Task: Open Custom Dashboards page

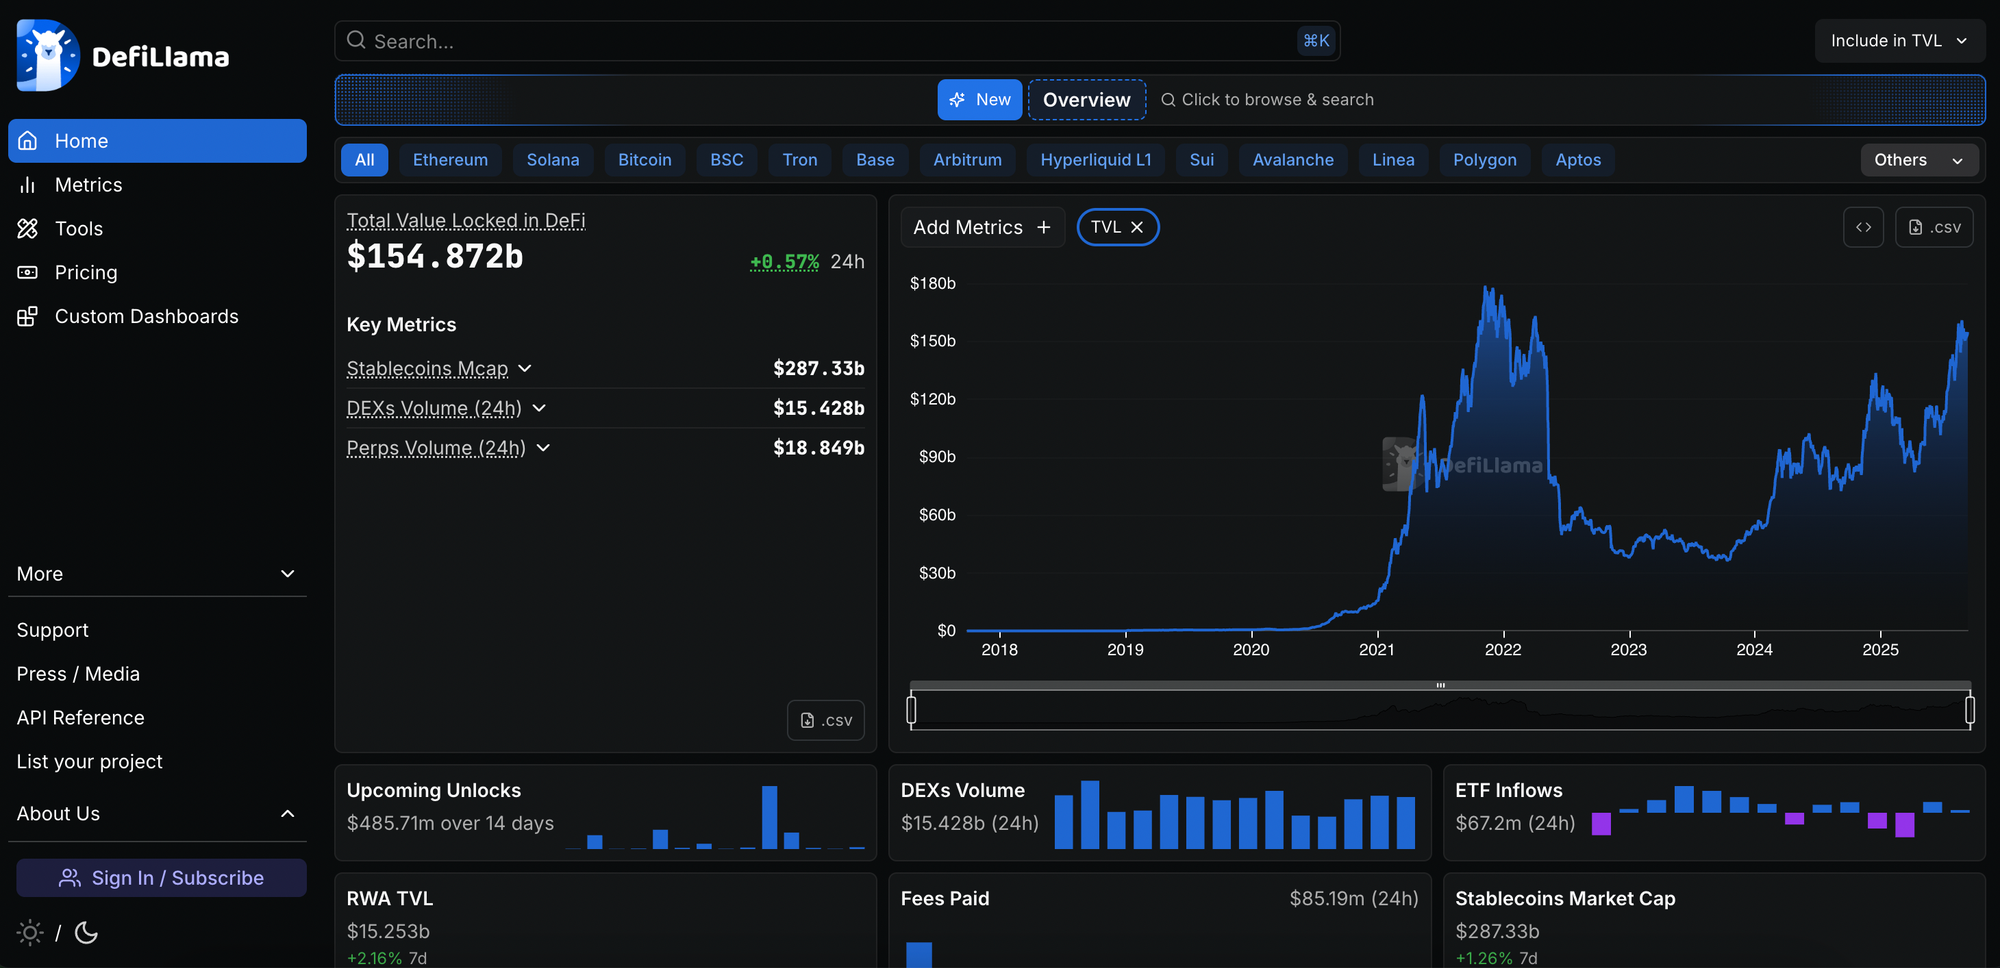Action: point(157,316)
